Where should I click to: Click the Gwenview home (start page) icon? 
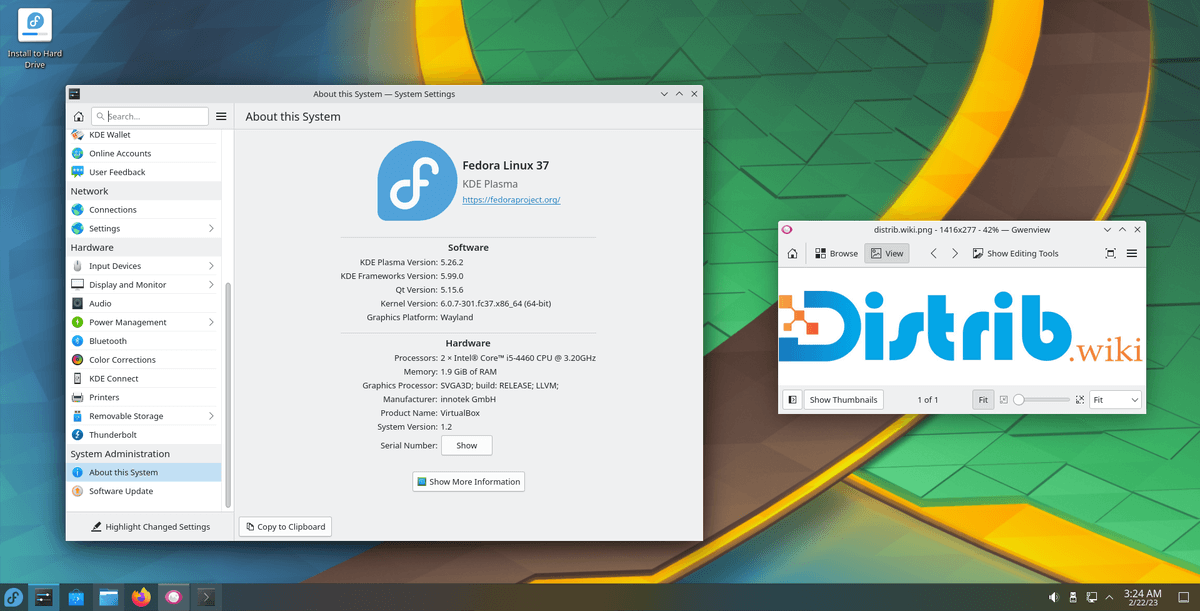coord(792,253)
